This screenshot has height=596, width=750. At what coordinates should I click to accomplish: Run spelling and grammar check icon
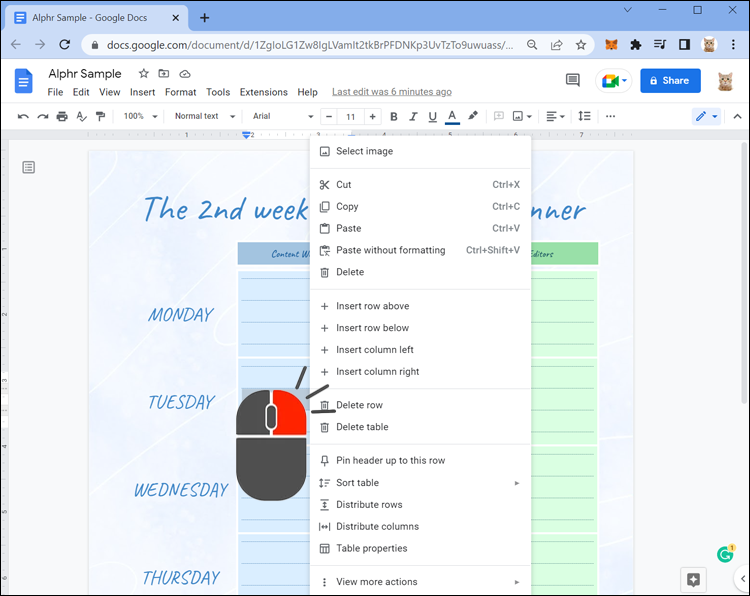[81, 116]
